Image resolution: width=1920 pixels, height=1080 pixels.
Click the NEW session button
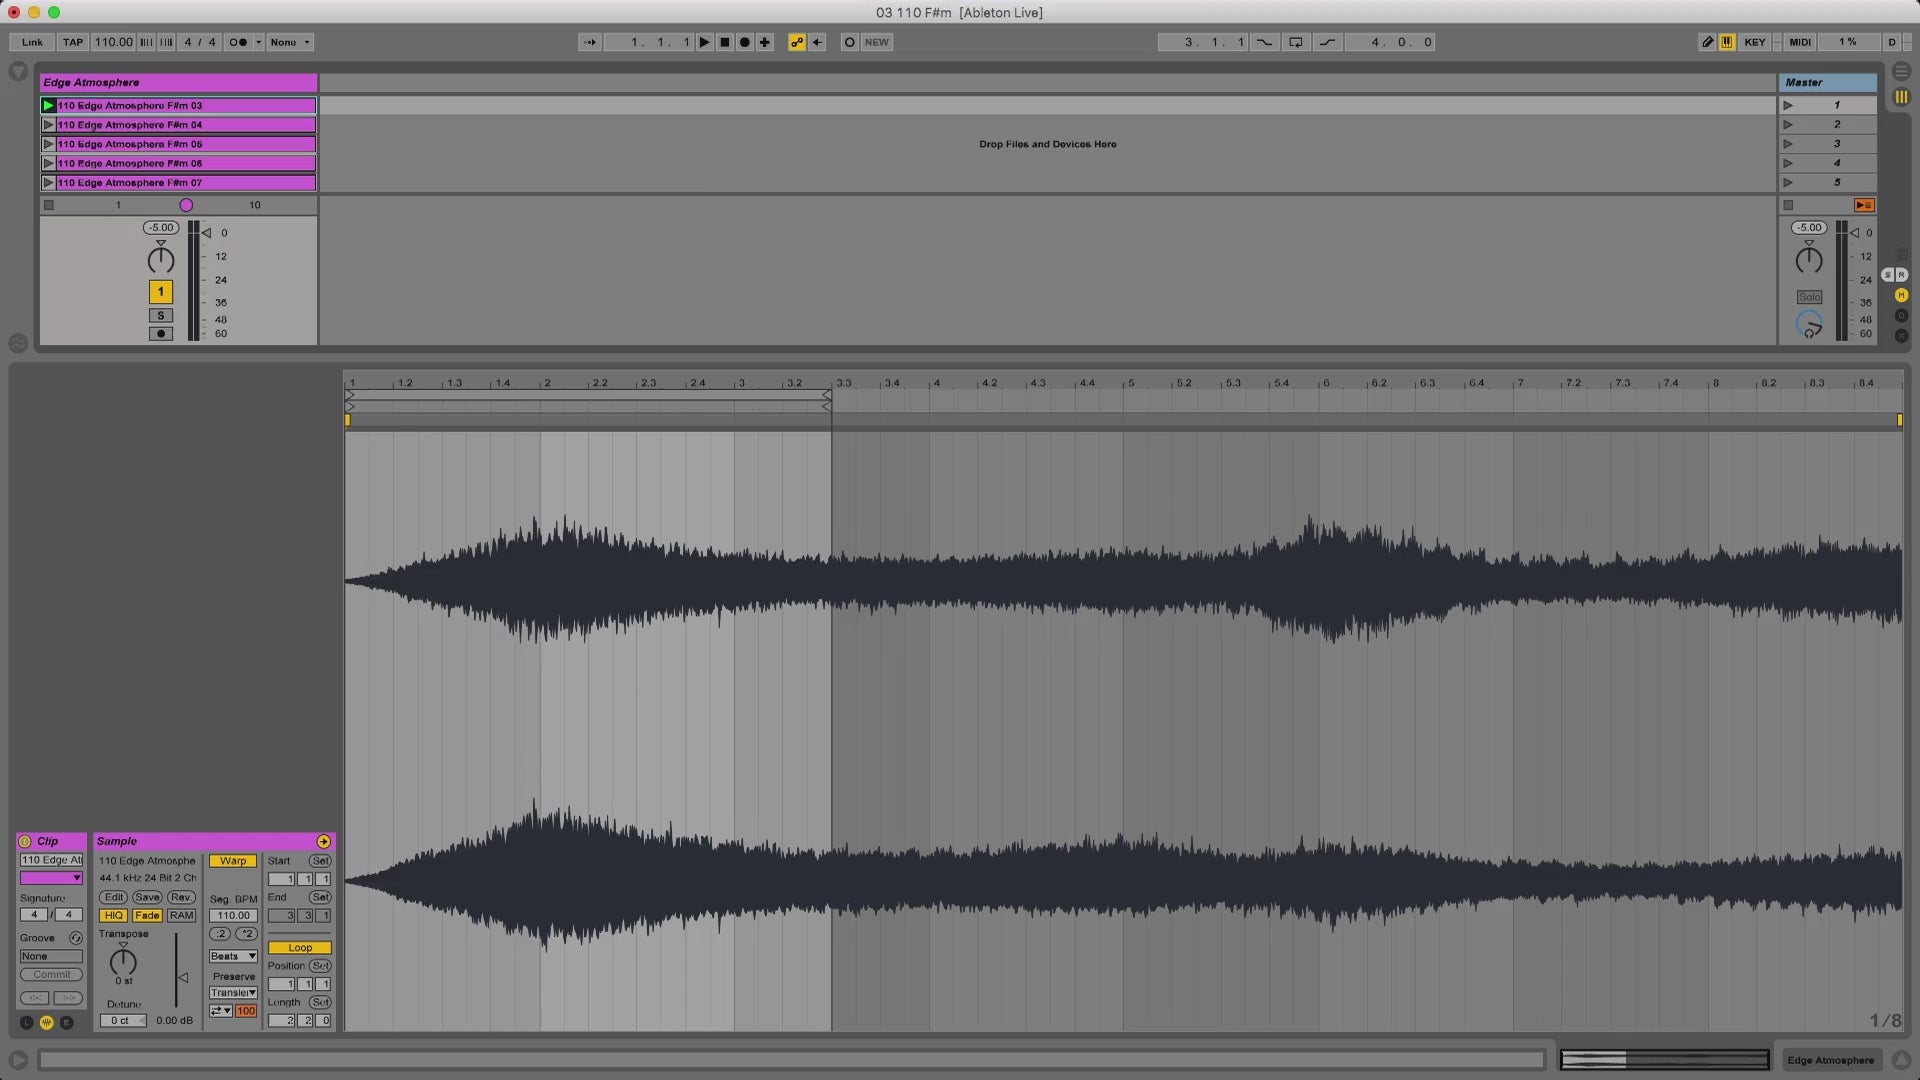877,42
